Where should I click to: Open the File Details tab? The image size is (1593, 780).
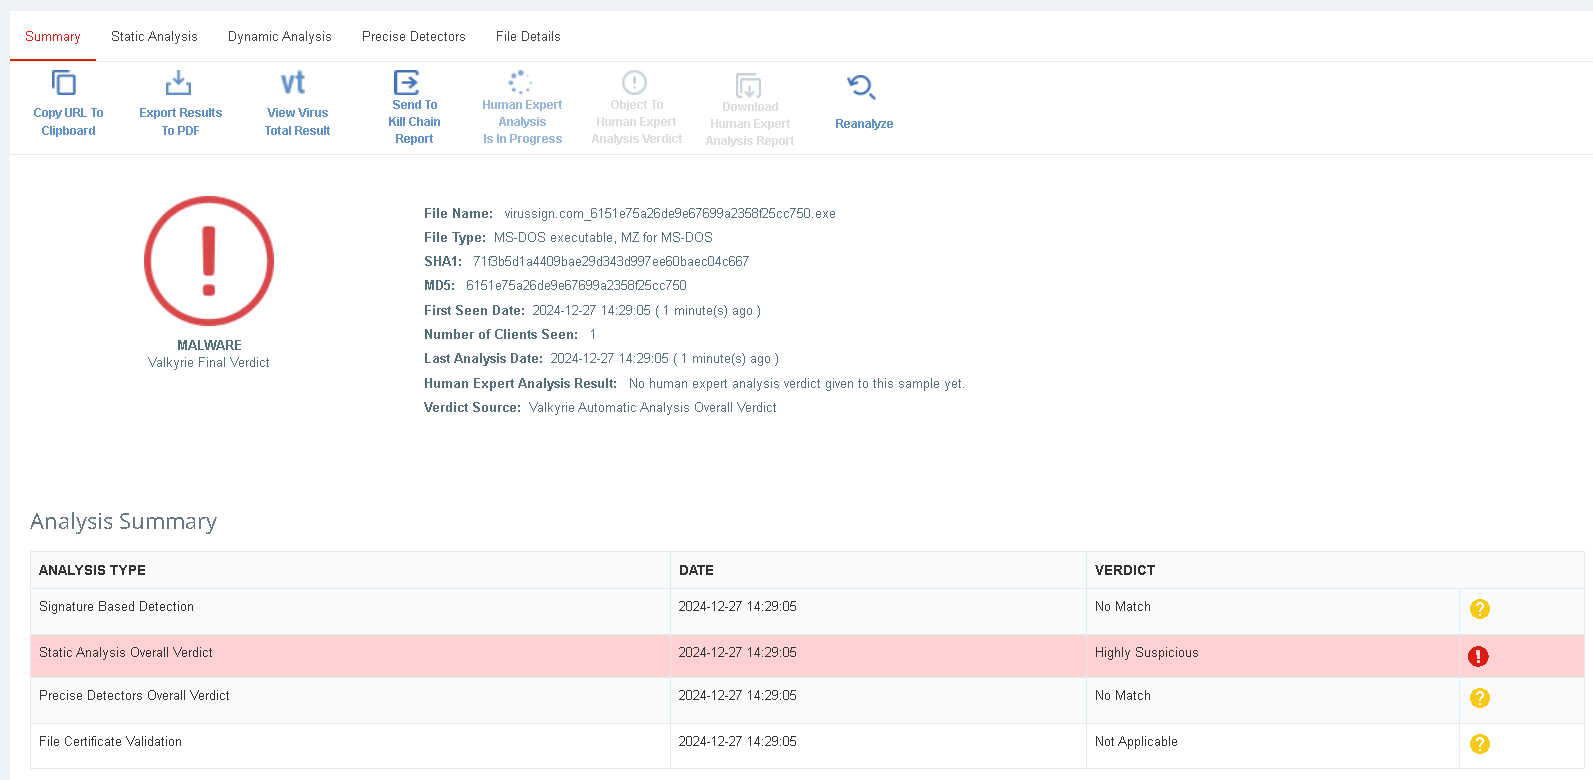pos(528,36)
